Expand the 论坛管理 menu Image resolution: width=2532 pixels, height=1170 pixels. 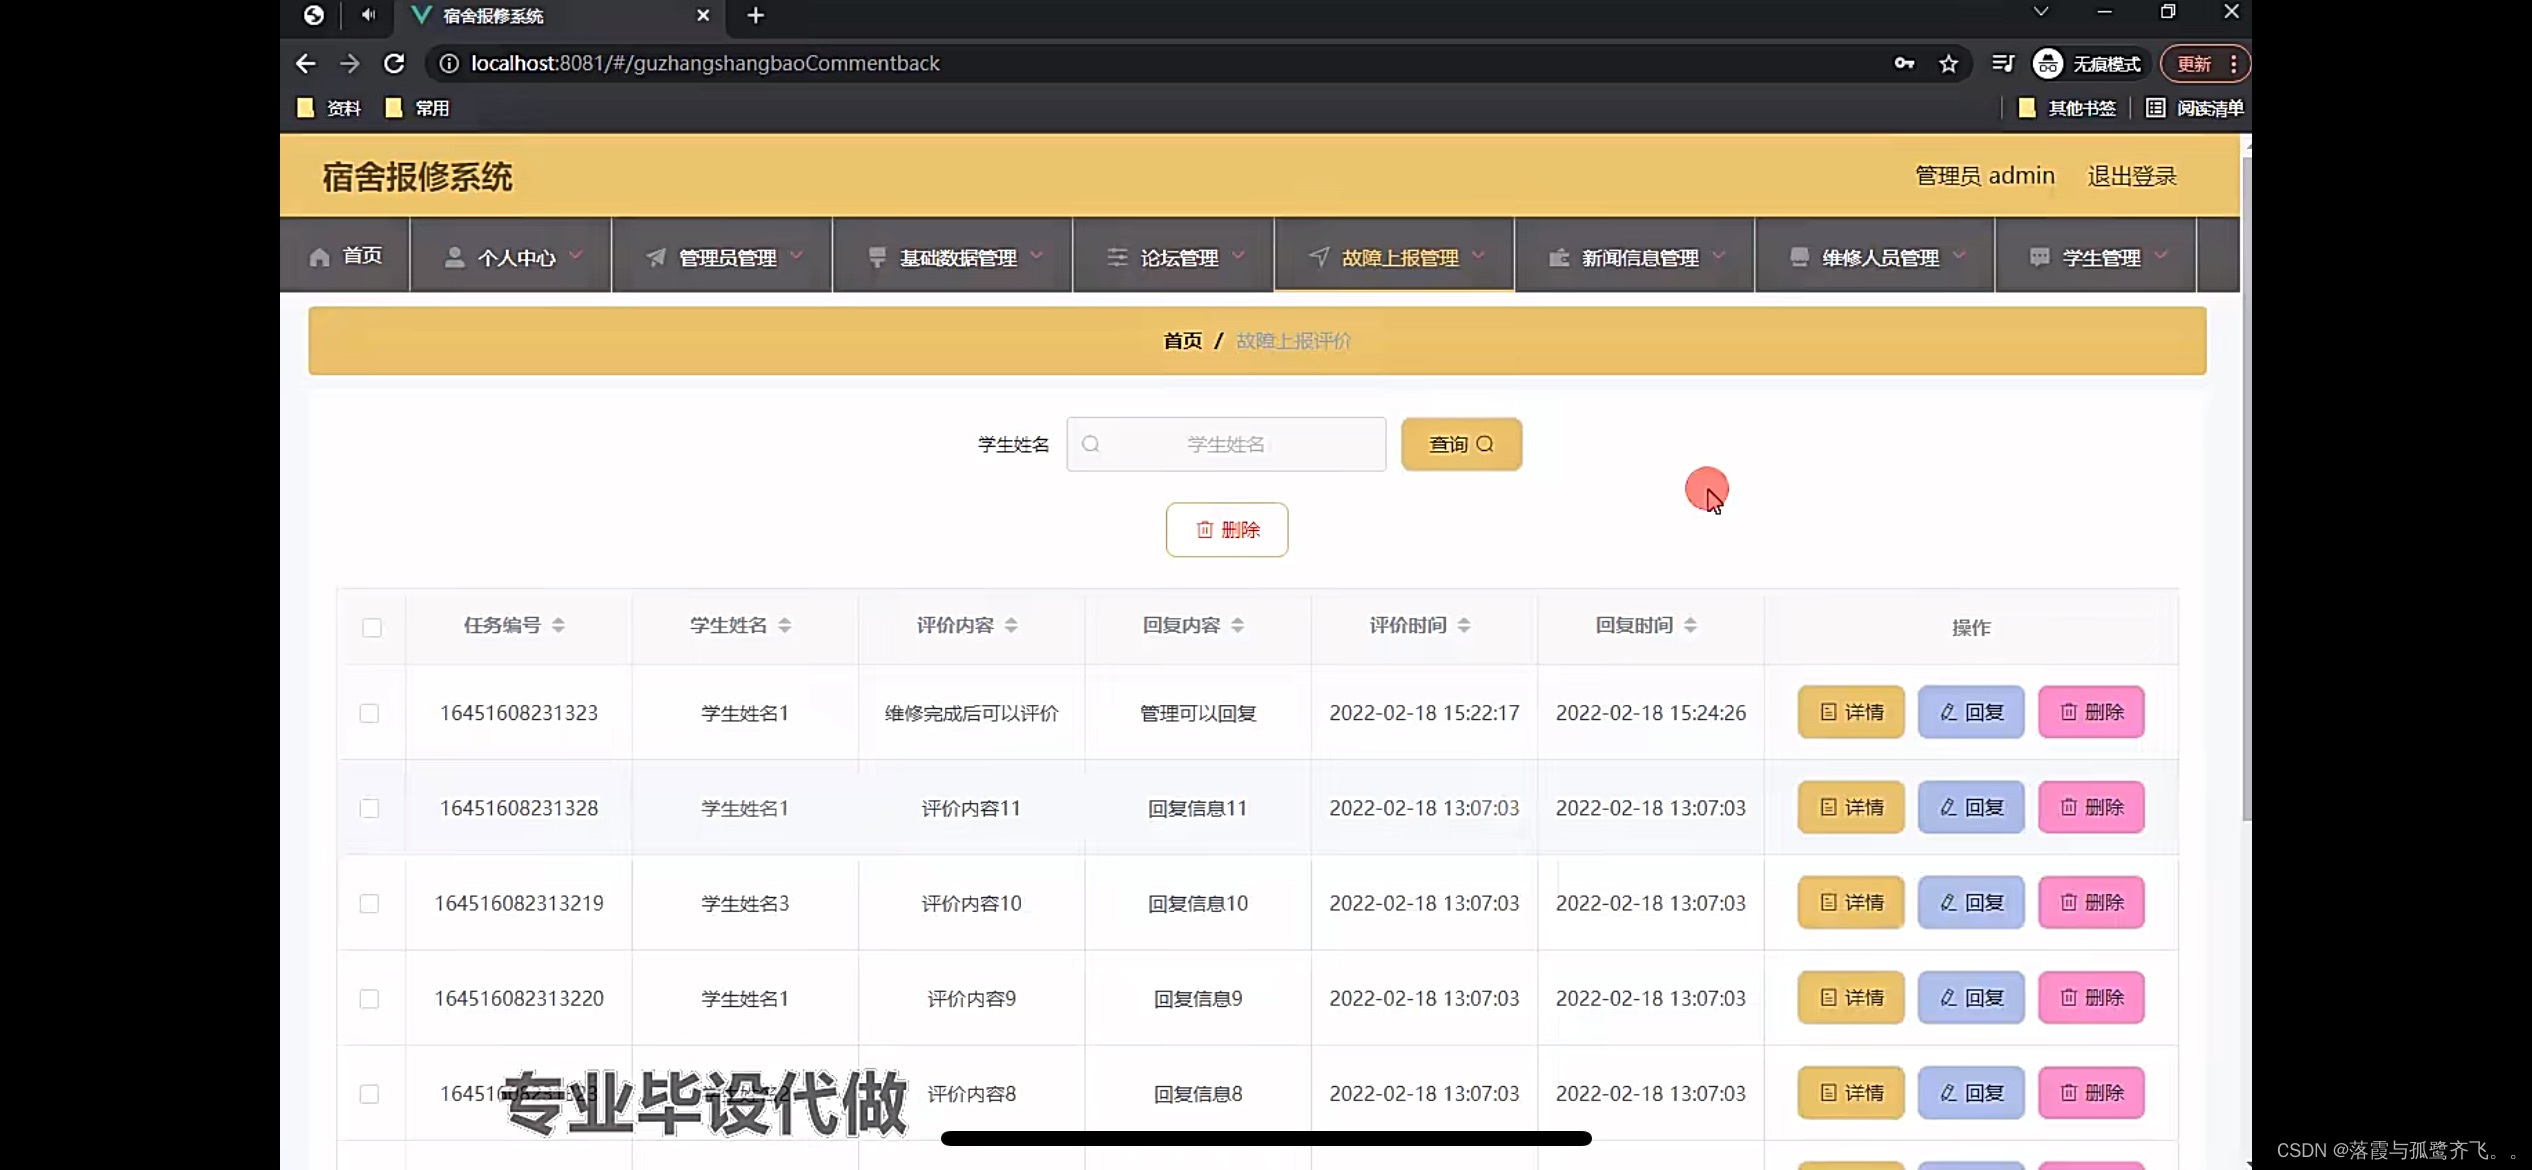point(1174,257)
